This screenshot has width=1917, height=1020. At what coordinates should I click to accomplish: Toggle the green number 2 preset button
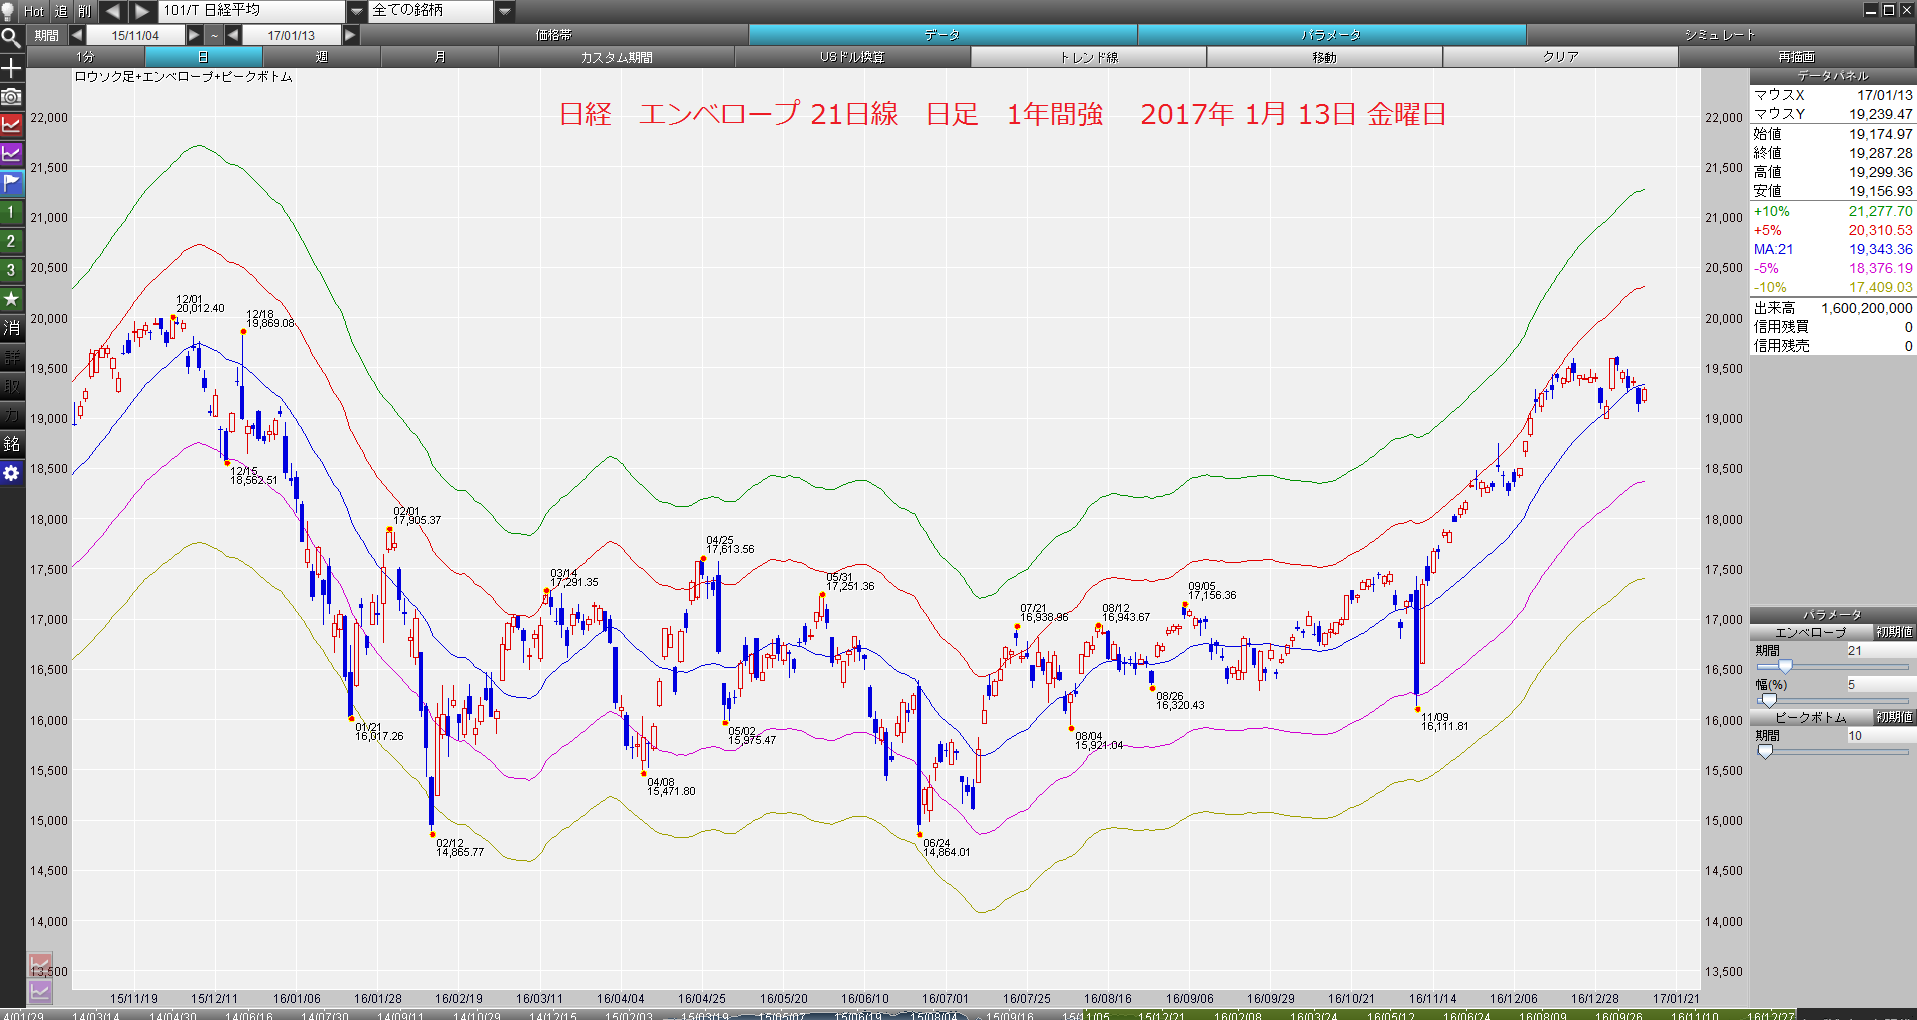pos(11,241)
